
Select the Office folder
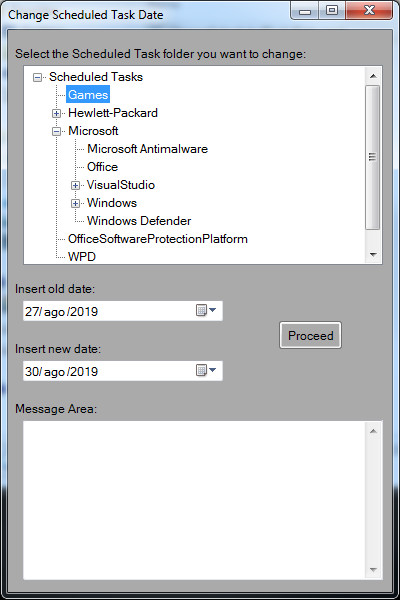102,167
